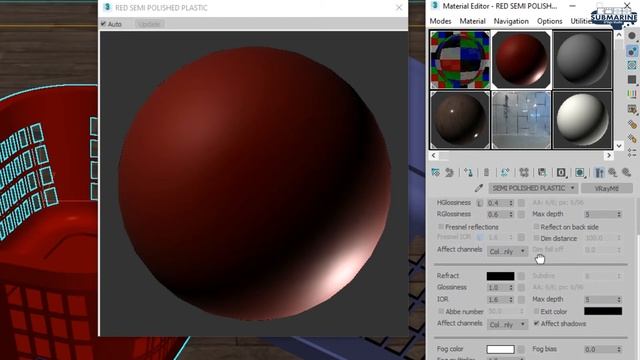This screenshot has width=640, height=360.
Task: Click map button next to RGlossiness
Action: (521, 214)
